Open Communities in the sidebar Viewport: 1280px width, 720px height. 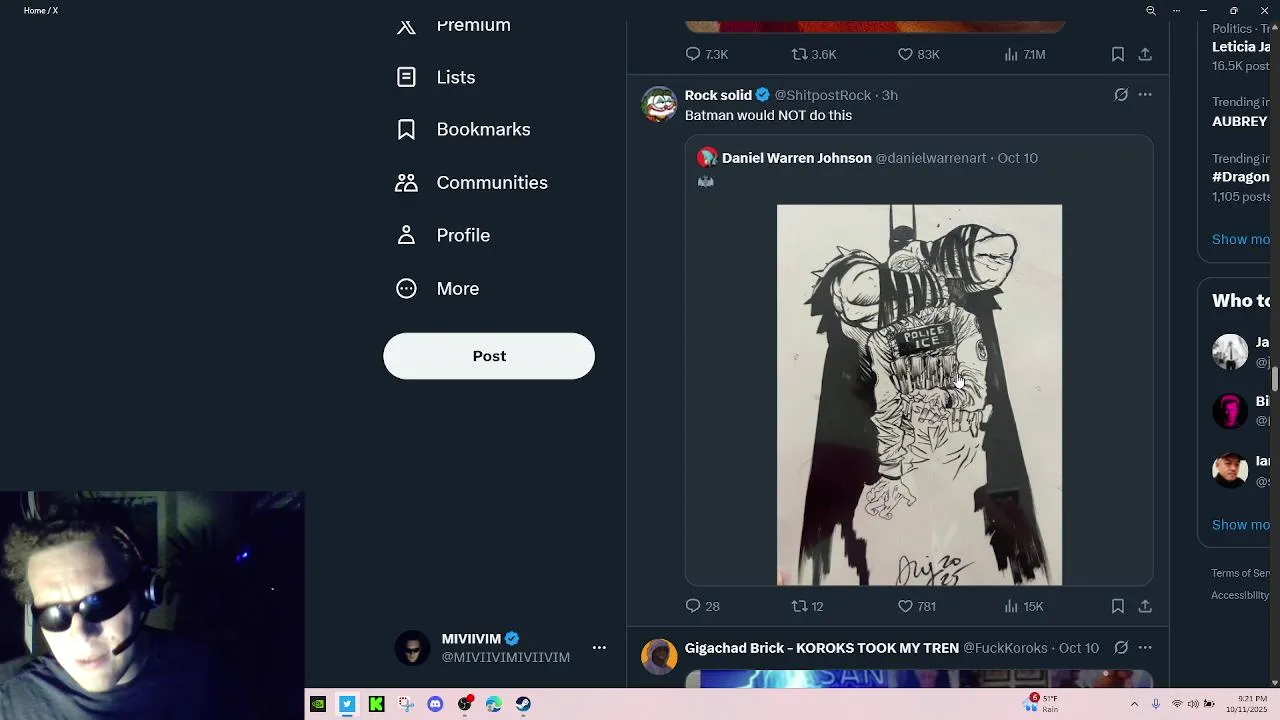click(471, 182)
